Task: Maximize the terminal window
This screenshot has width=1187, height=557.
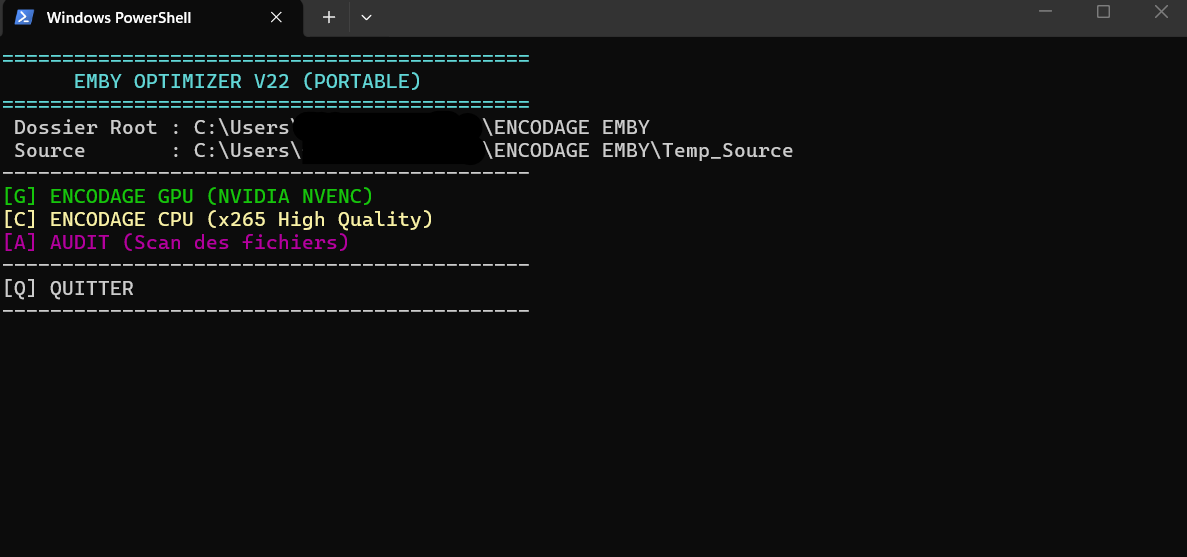Action: [1103, 12]
